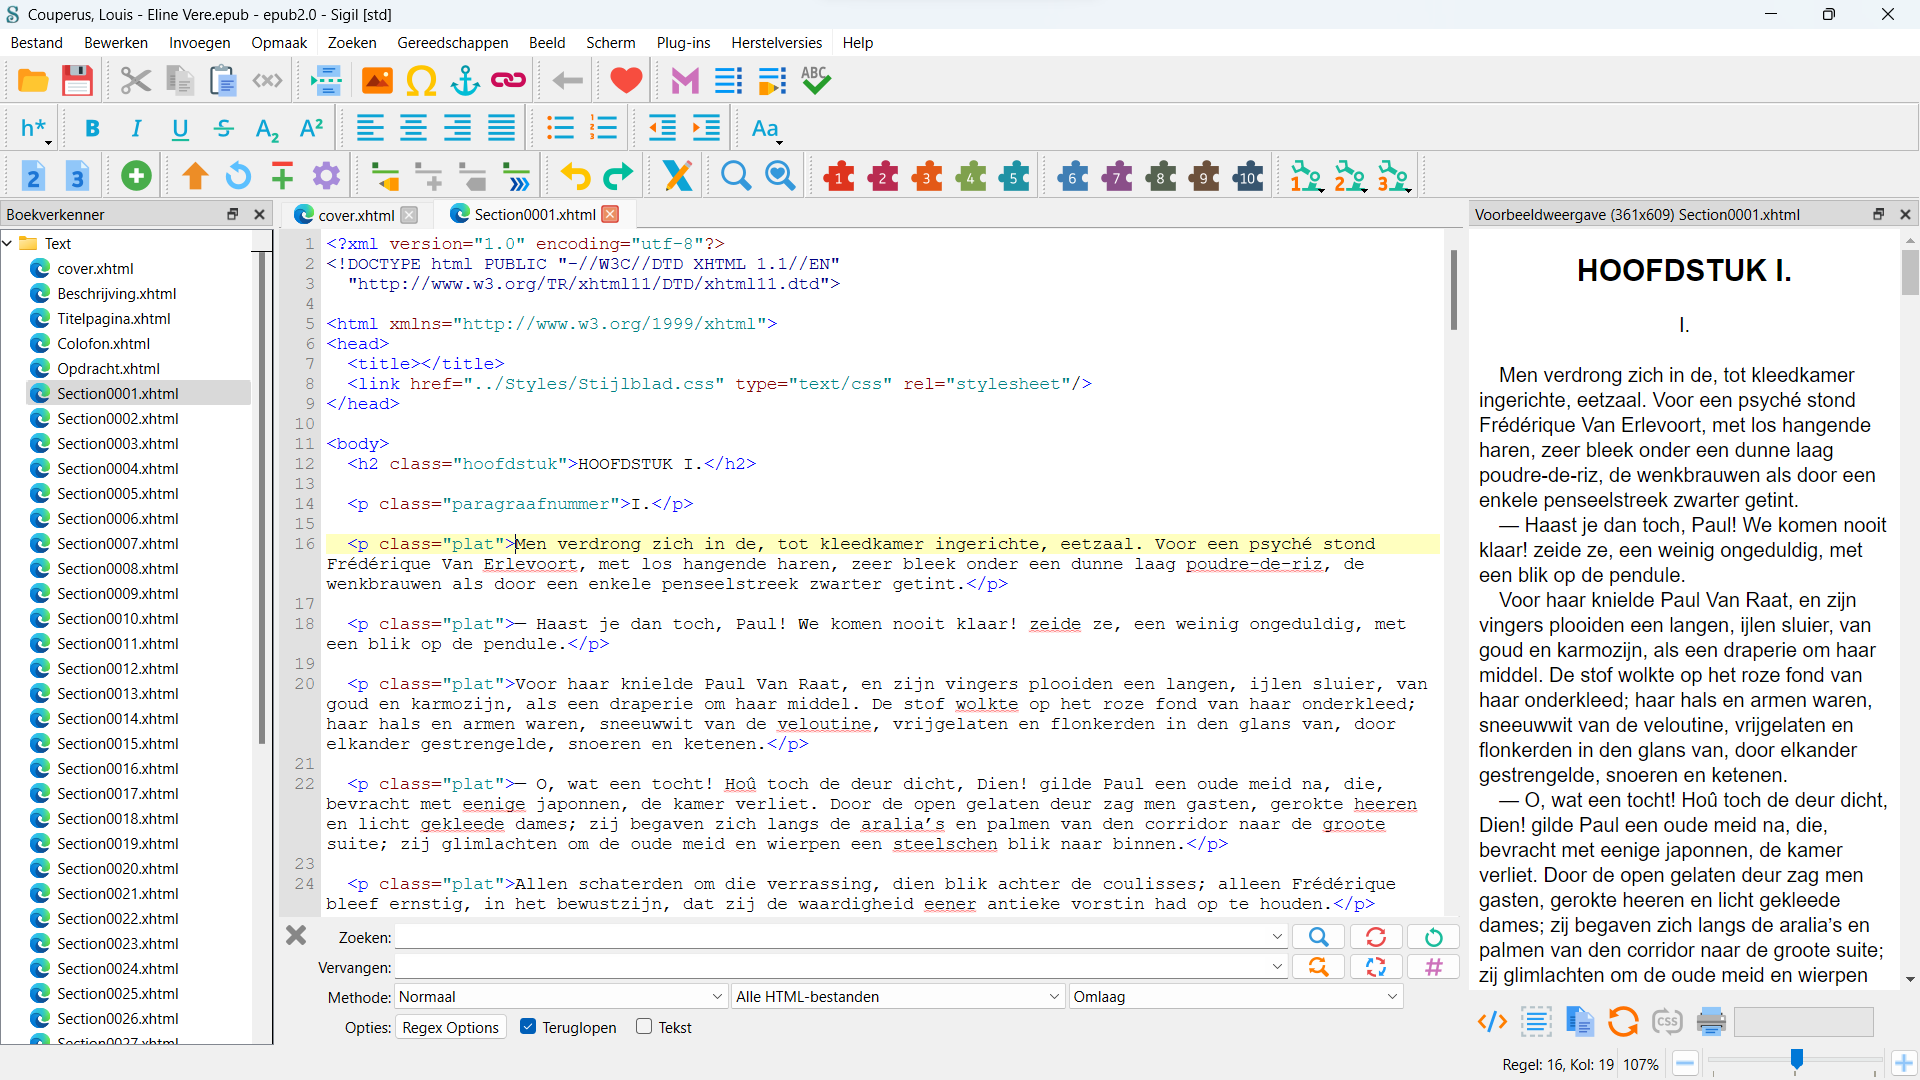Run plugin number 1 puzzle icon

coord(839,177)
